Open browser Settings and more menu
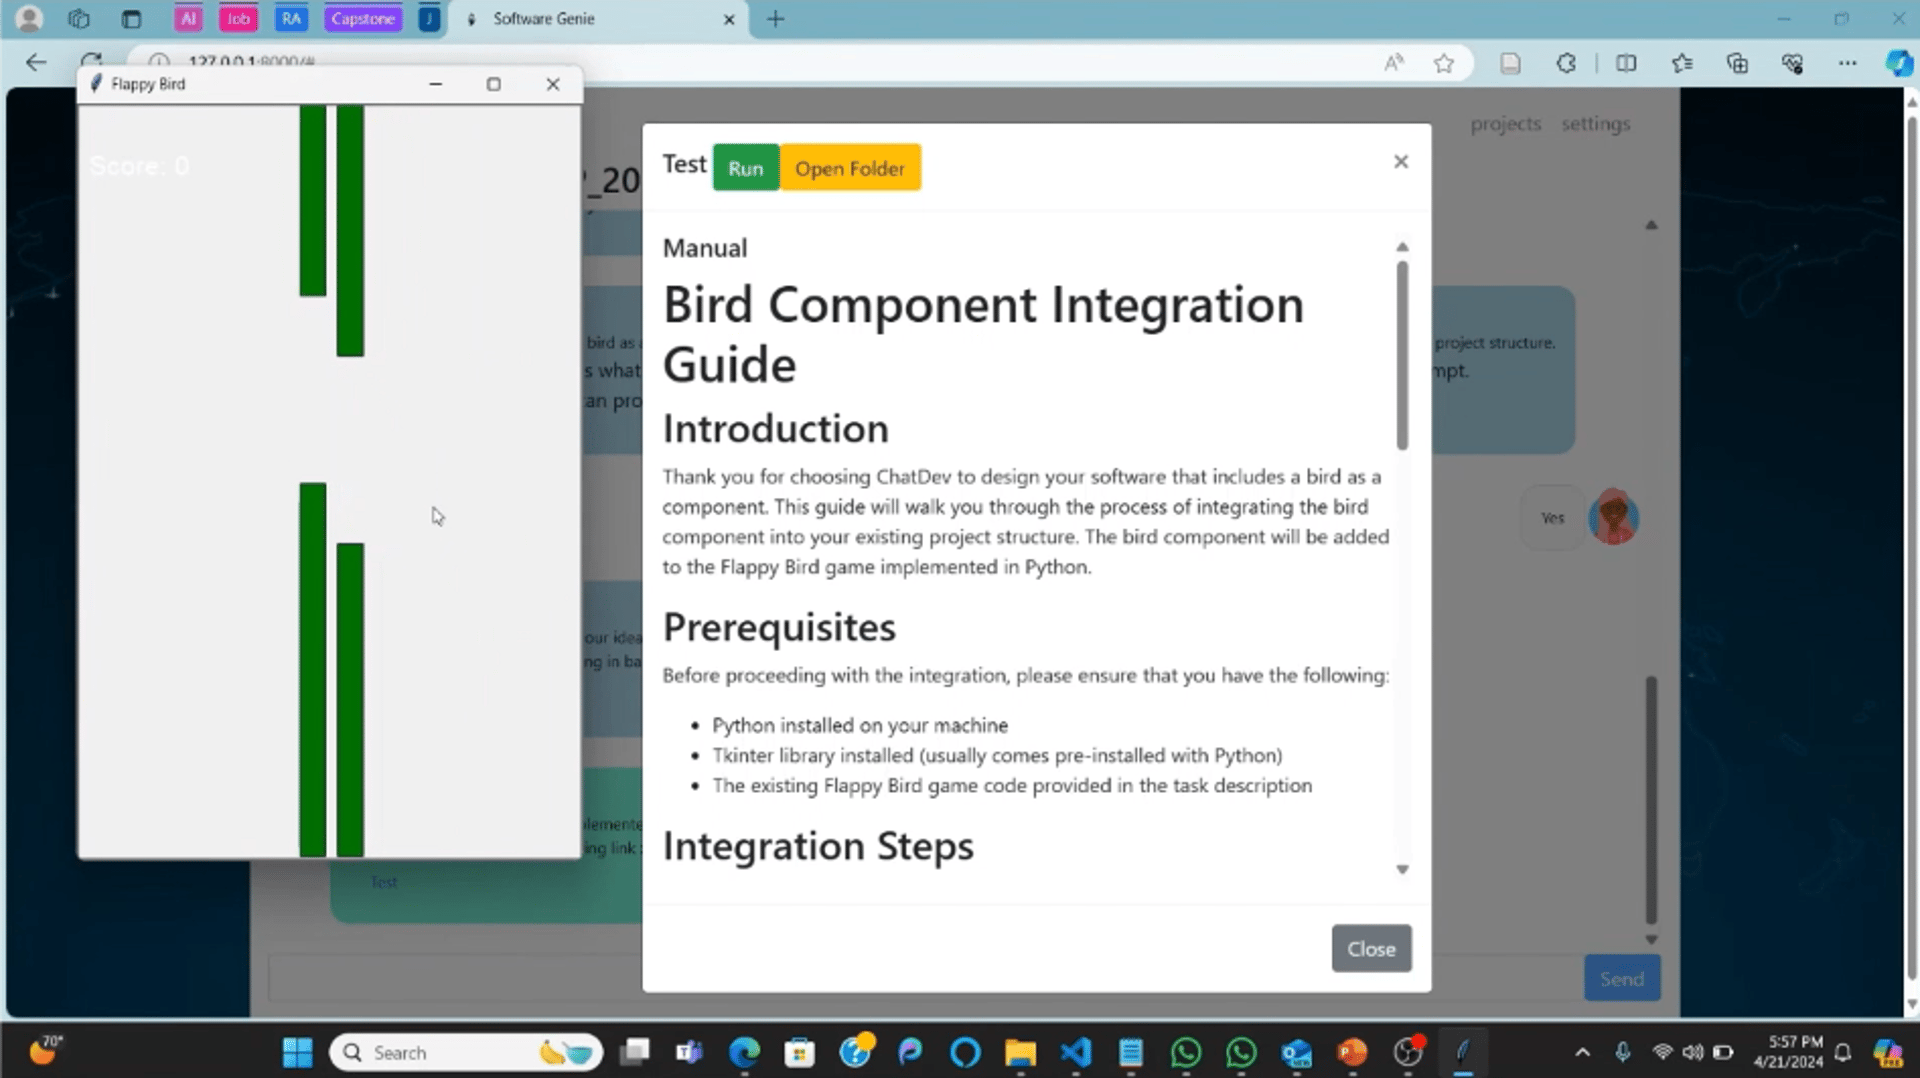This screenshot has width=1920, height=1078. [x=1847, y=63]
